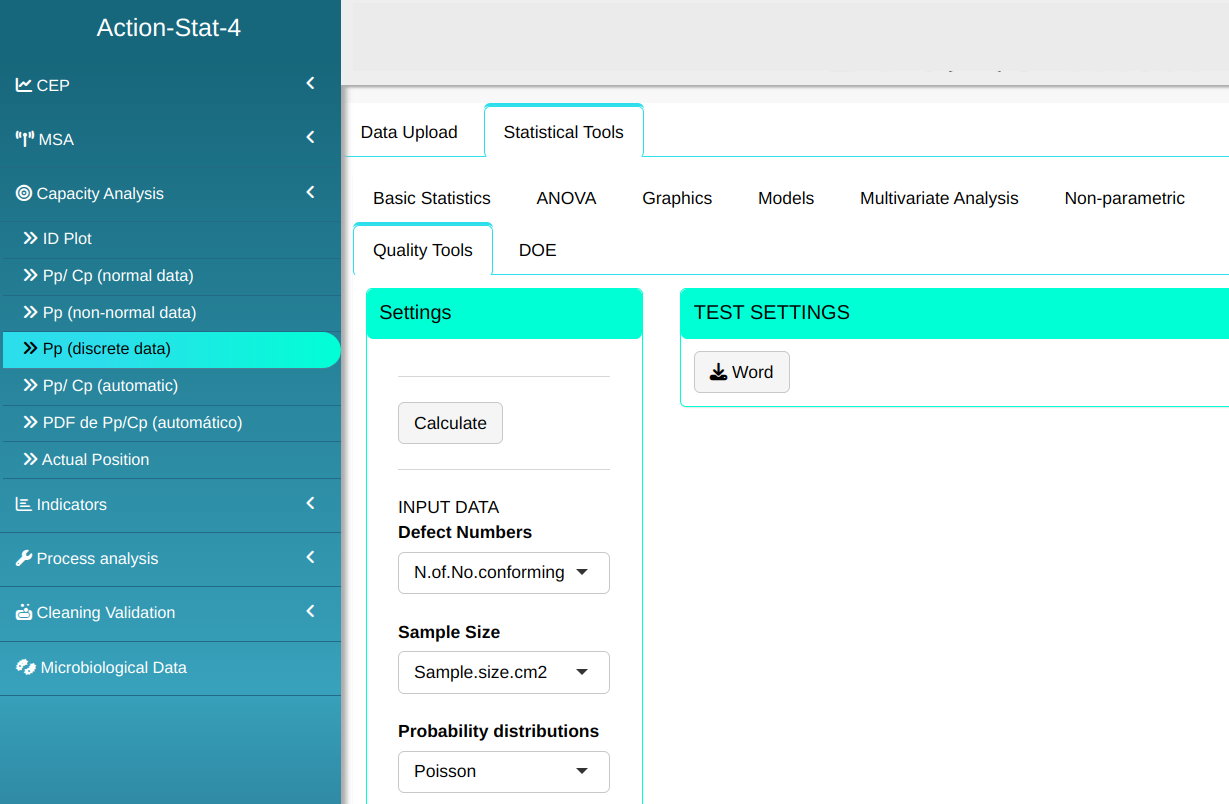Click the Cleaning Validation icon
This screenshot has height=804, width=1229.
tap(24, 612)
